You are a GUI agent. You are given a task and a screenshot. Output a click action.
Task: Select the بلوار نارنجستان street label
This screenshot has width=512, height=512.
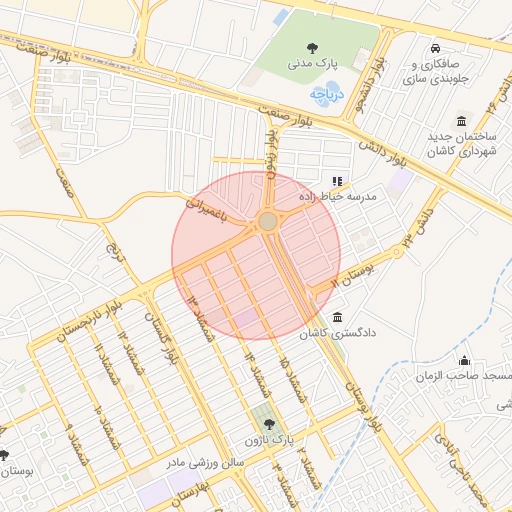(x=89, y=322)
